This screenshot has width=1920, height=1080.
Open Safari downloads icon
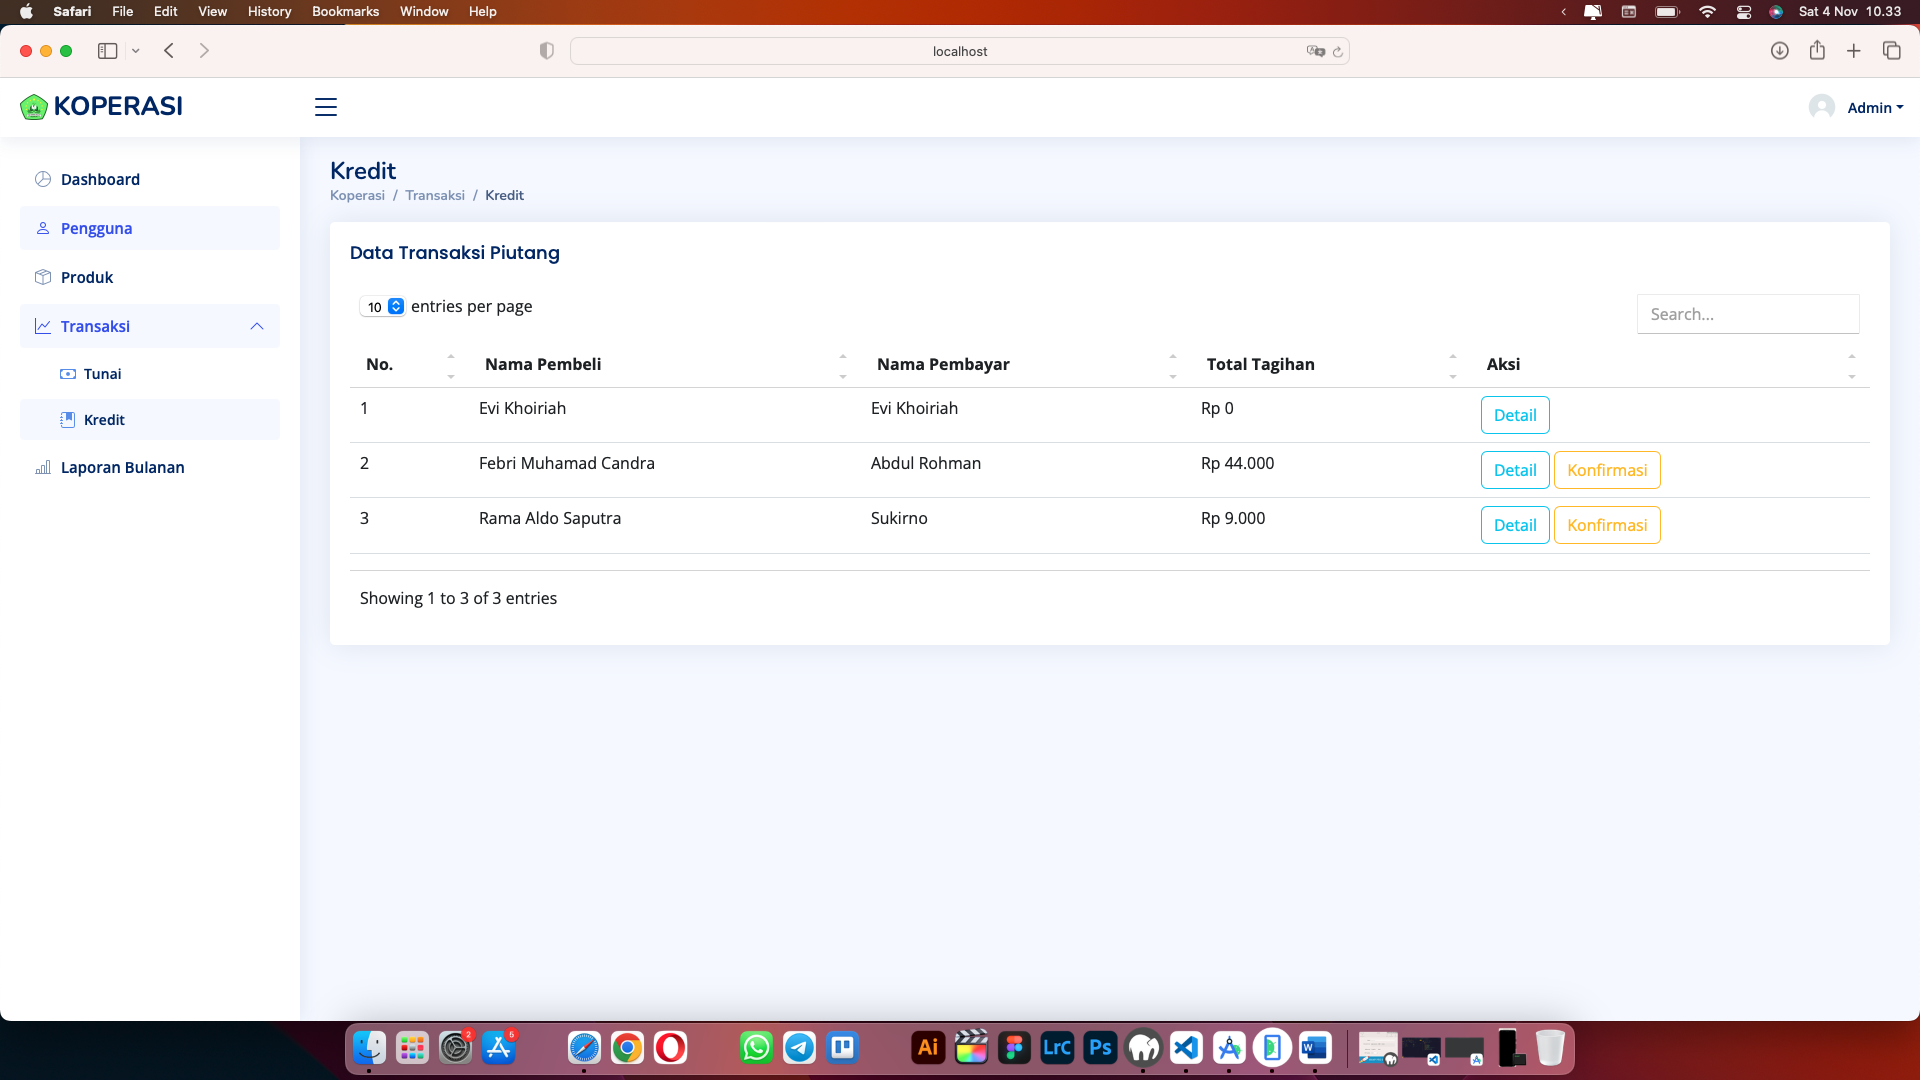coord(1779,51)
